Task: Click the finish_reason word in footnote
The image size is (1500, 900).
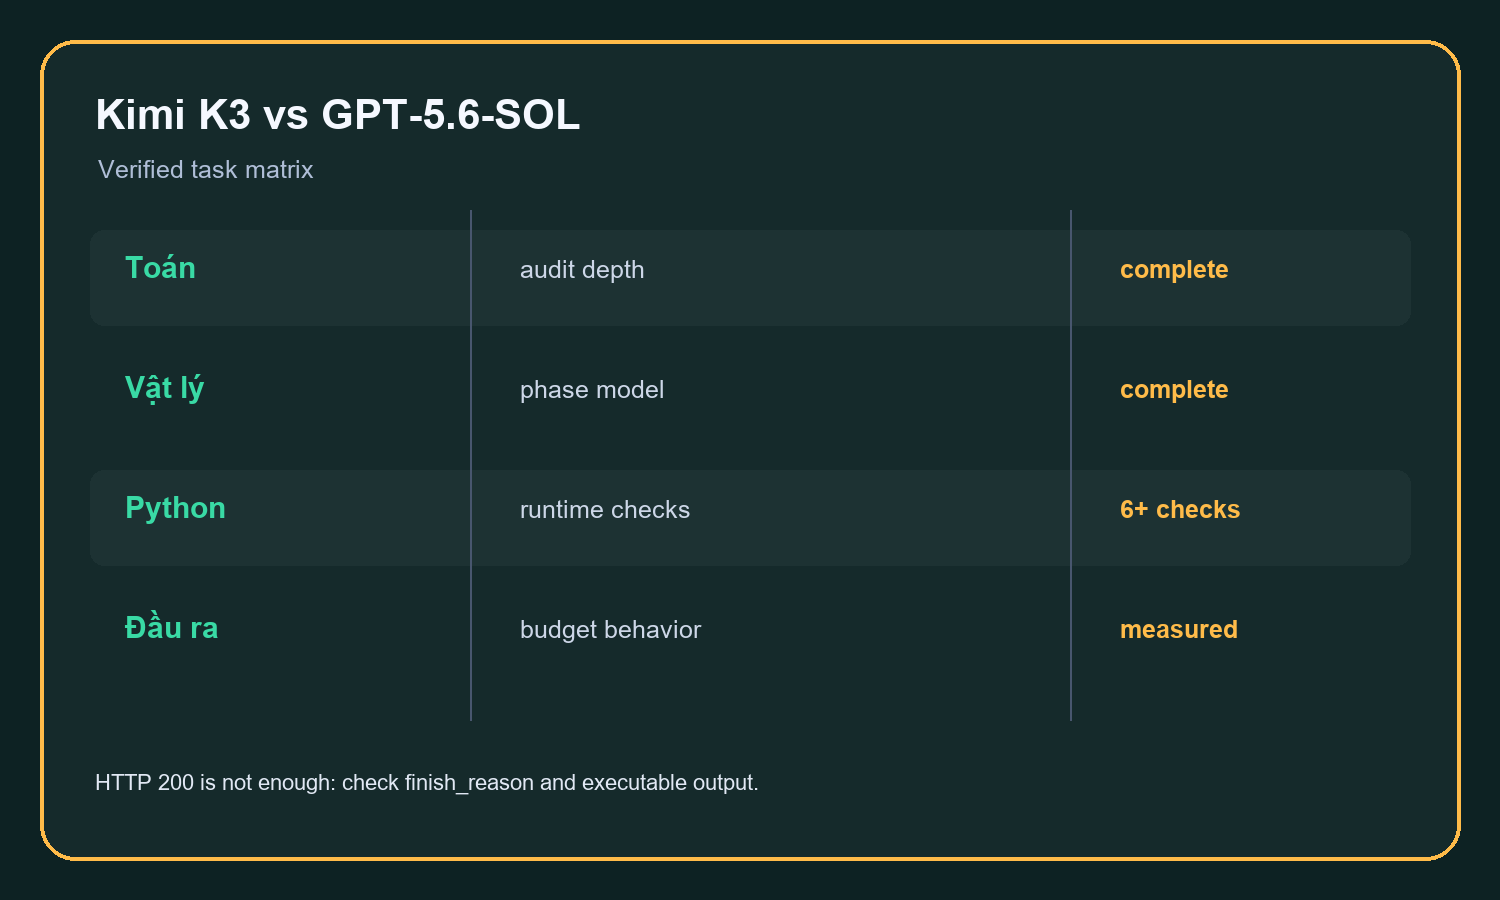Action: pyautogui.click(x=469, y=783)
